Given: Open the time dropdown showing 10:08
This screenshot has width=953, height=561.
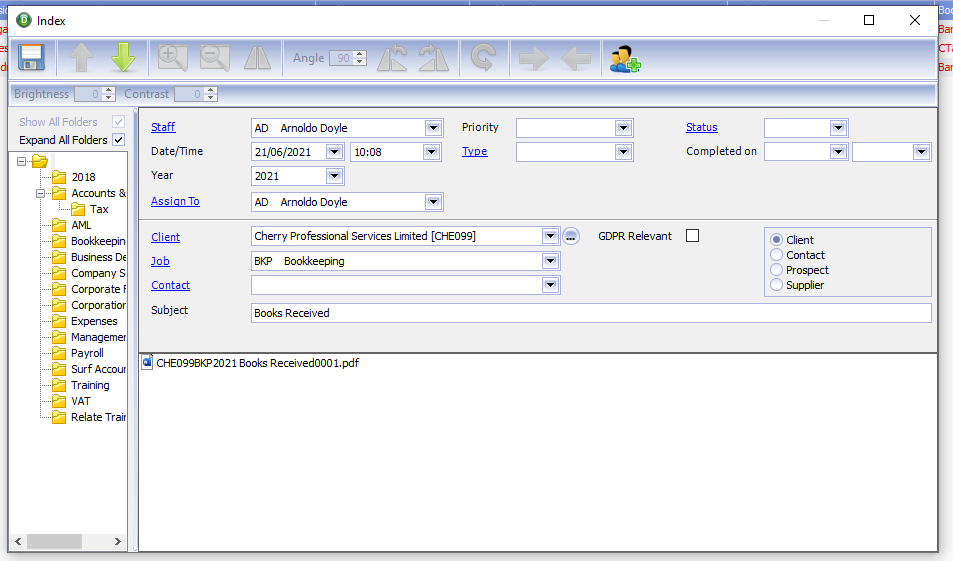Looking at the screenshot, I should pyautogui.click(x=432, y=152).
